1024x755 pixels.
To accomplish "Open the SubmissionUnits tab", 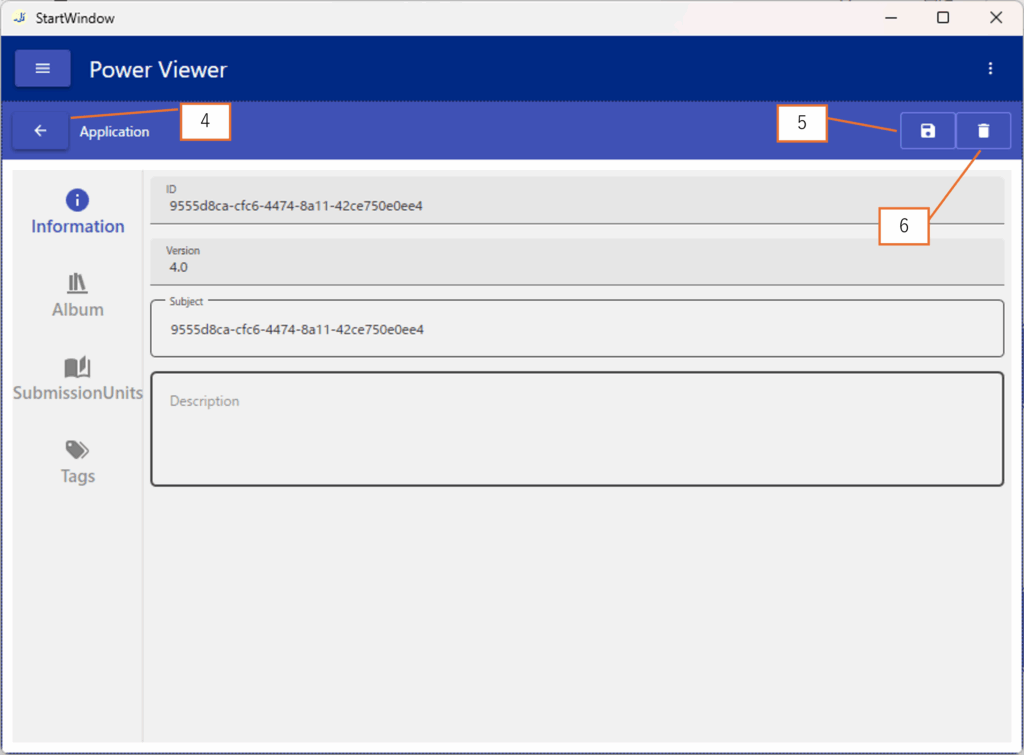I will pyautogui.click(x=77, y=378).
